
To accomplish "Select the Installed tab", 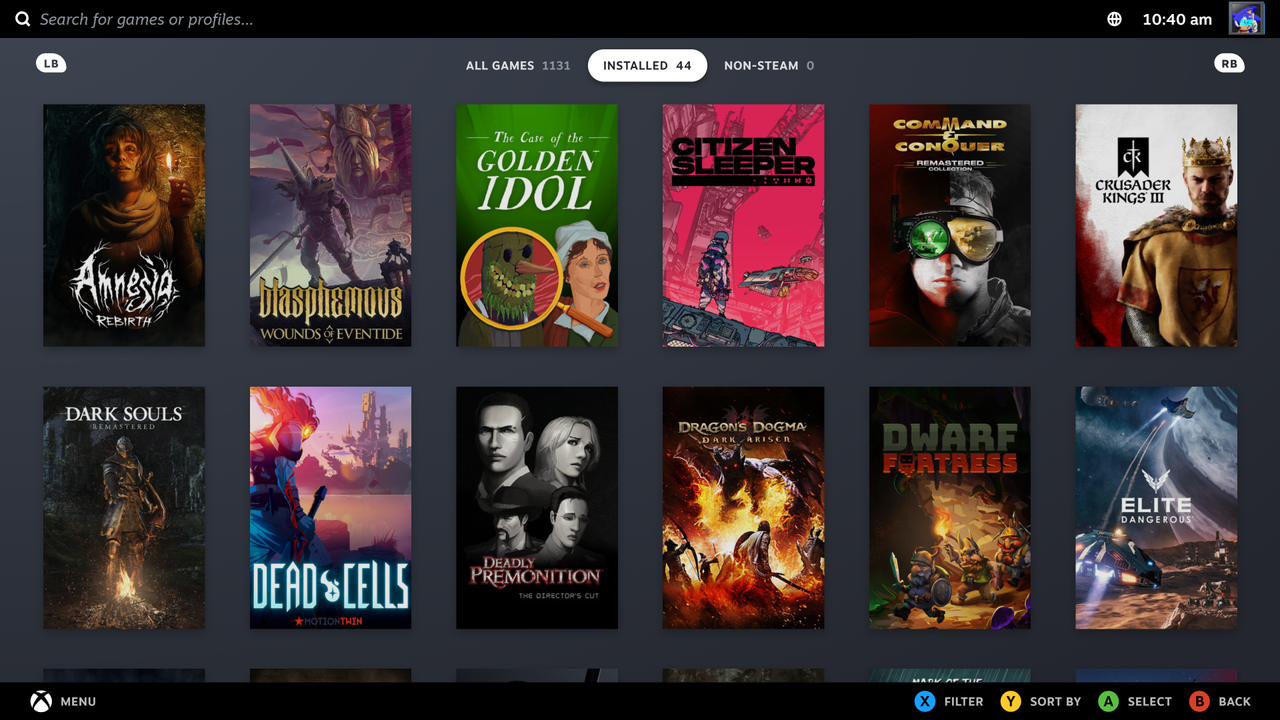I will click(647, 65).
